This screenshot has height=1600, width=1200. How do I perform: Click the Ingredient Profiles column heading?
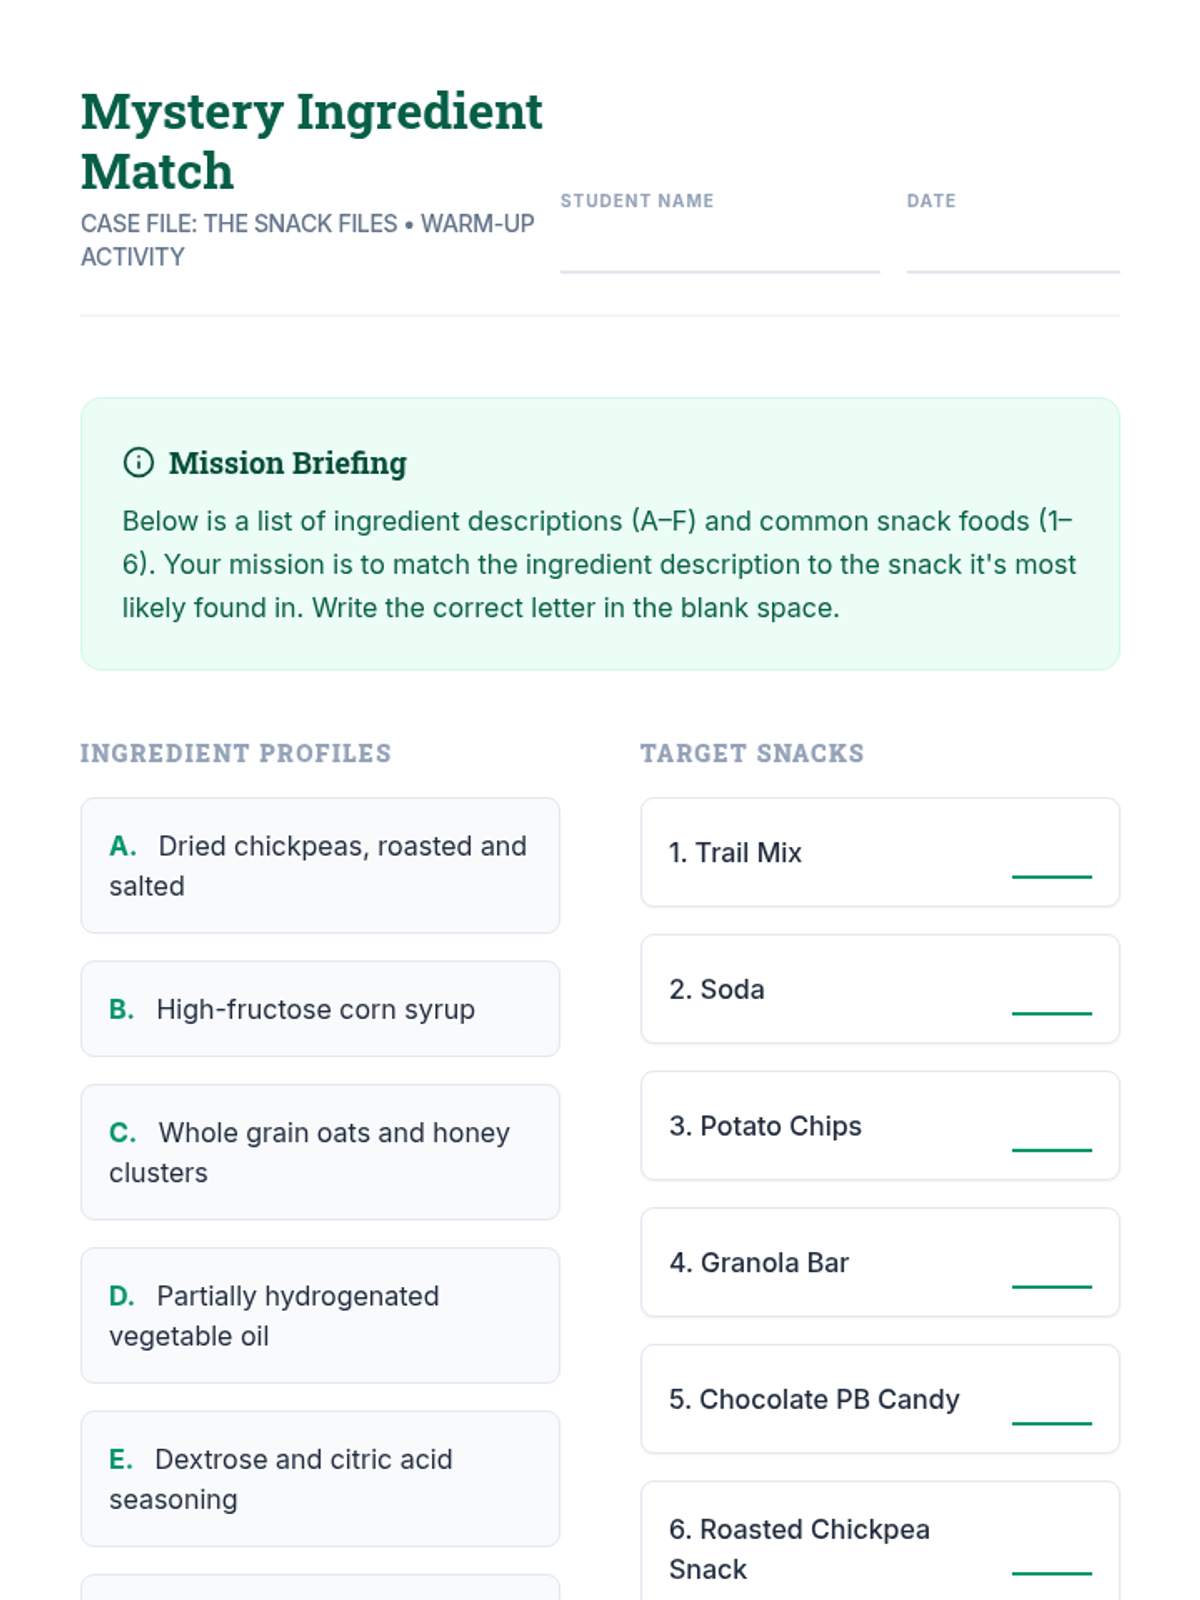click(236, 753)
